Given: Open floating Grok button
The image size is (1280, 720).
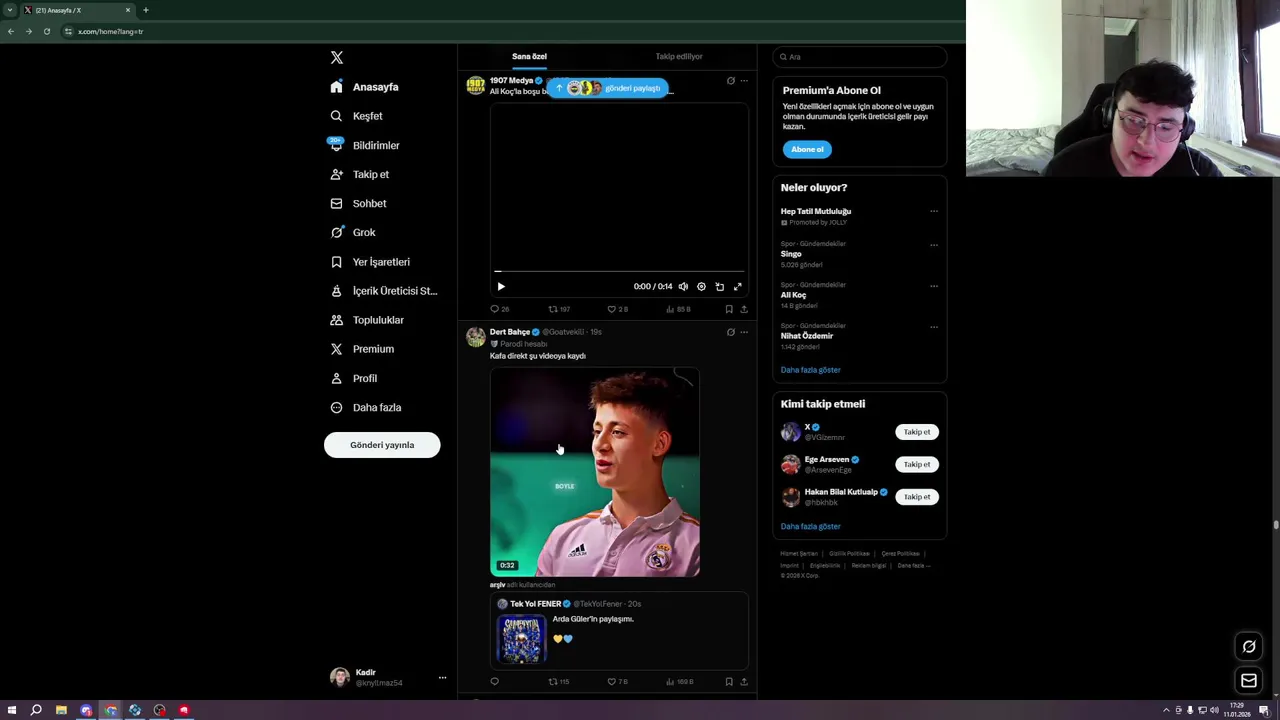Looking at the screenshot, I should [x=1249, y=647].
